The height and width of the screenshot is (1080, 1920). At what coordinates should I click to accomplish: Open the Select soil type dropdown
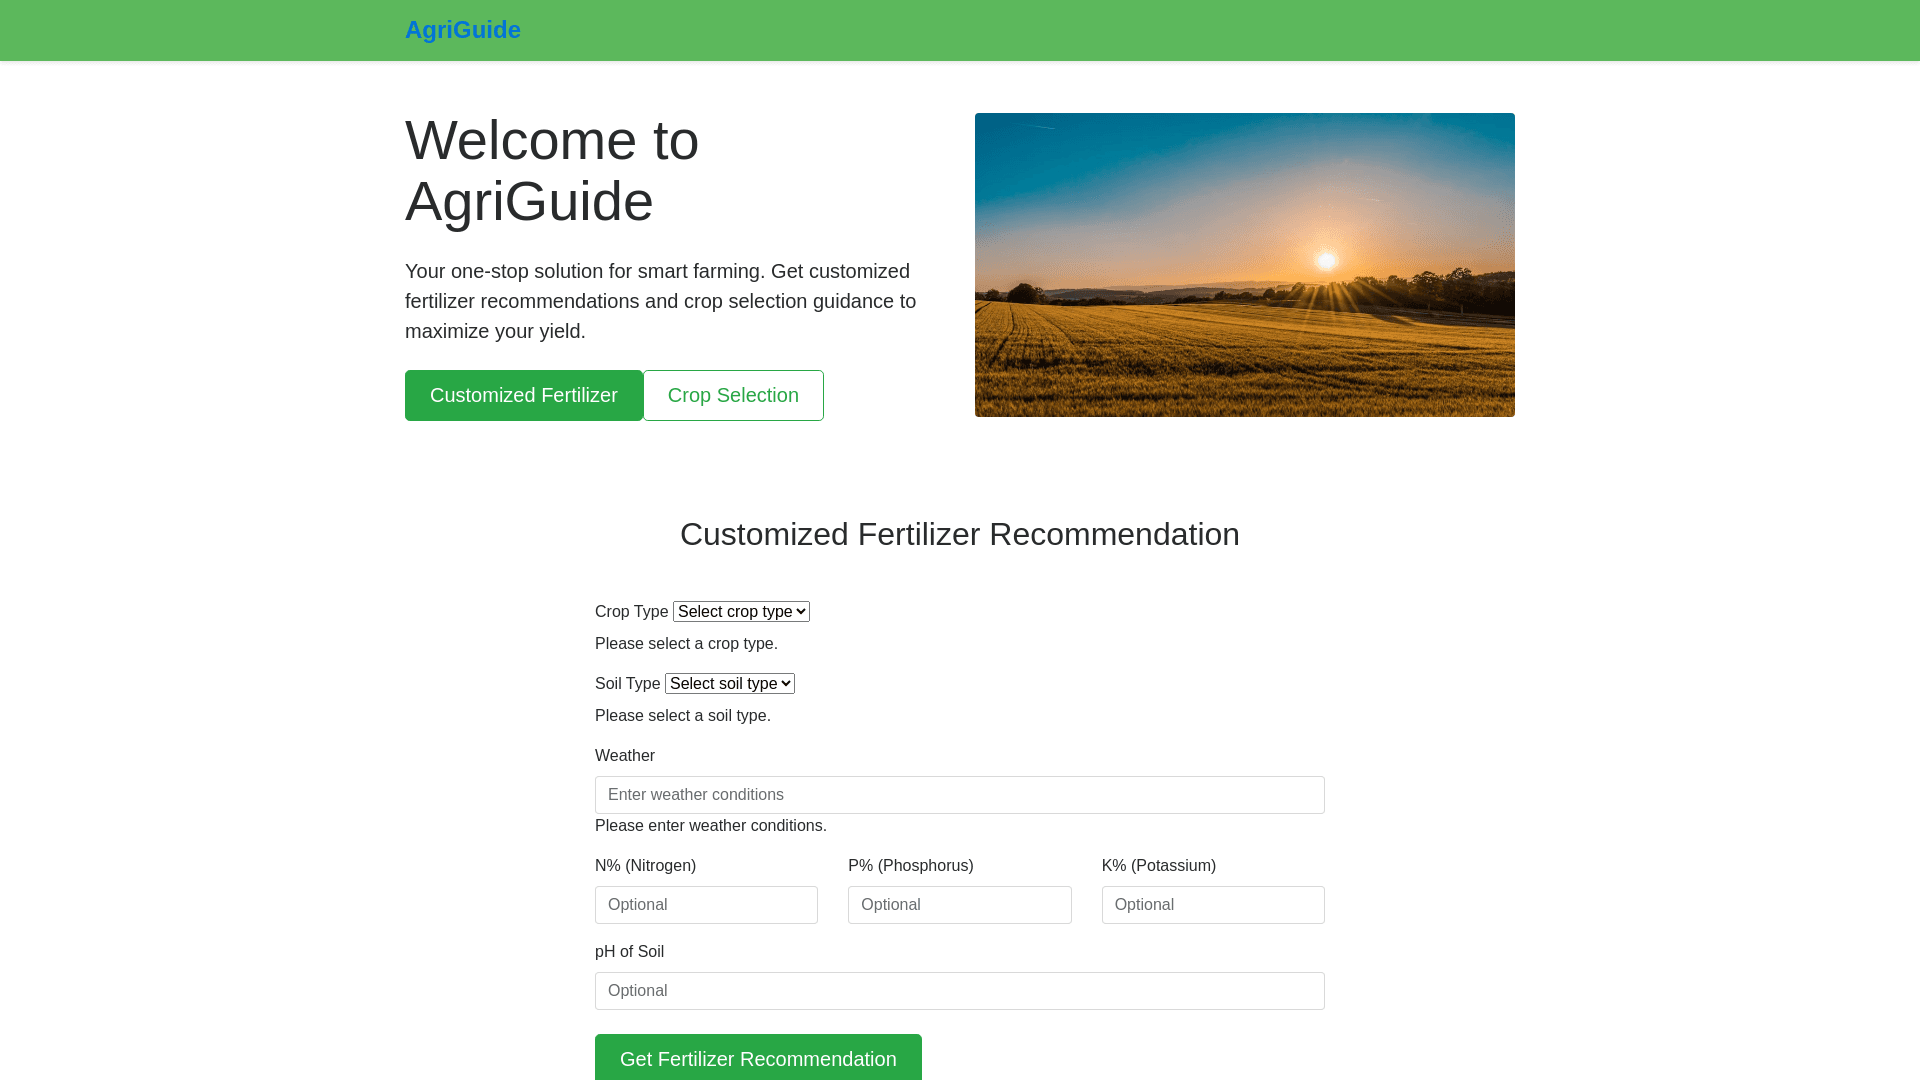[x=729, y=683]
